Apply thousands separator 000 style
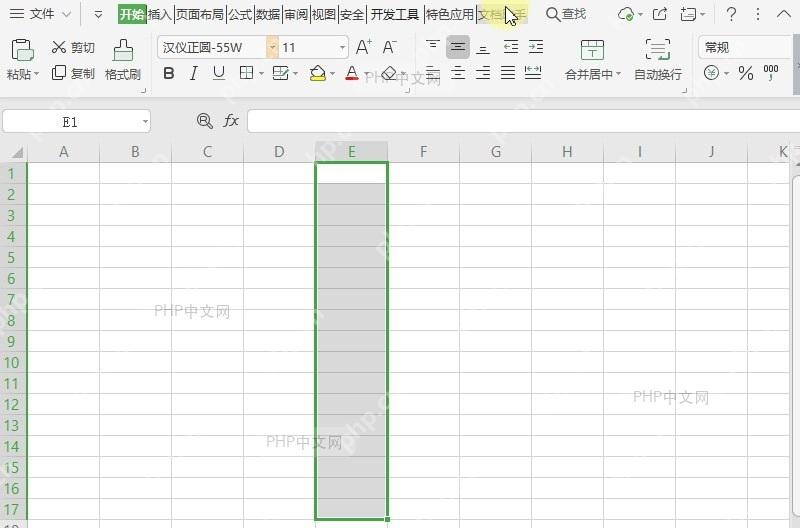The width and height of the screenshot is (800, 528). pos(770,72)
